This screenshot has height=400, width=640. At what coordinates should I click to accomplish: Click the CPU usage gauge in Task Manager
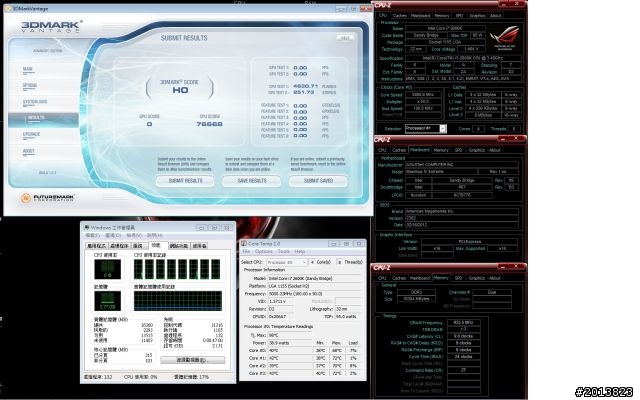click(x=107, y=269)
